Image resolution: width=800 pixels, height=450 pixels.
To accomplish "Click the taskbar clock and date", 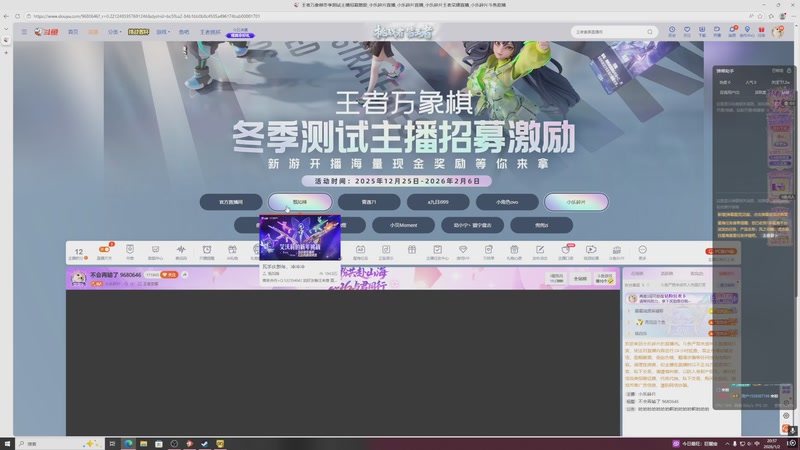I will (771, 444).
